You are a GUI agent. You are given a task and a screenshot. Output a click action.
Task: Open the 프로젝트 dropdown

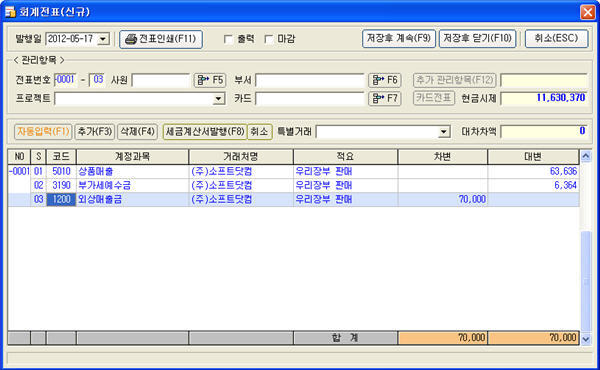218,99
